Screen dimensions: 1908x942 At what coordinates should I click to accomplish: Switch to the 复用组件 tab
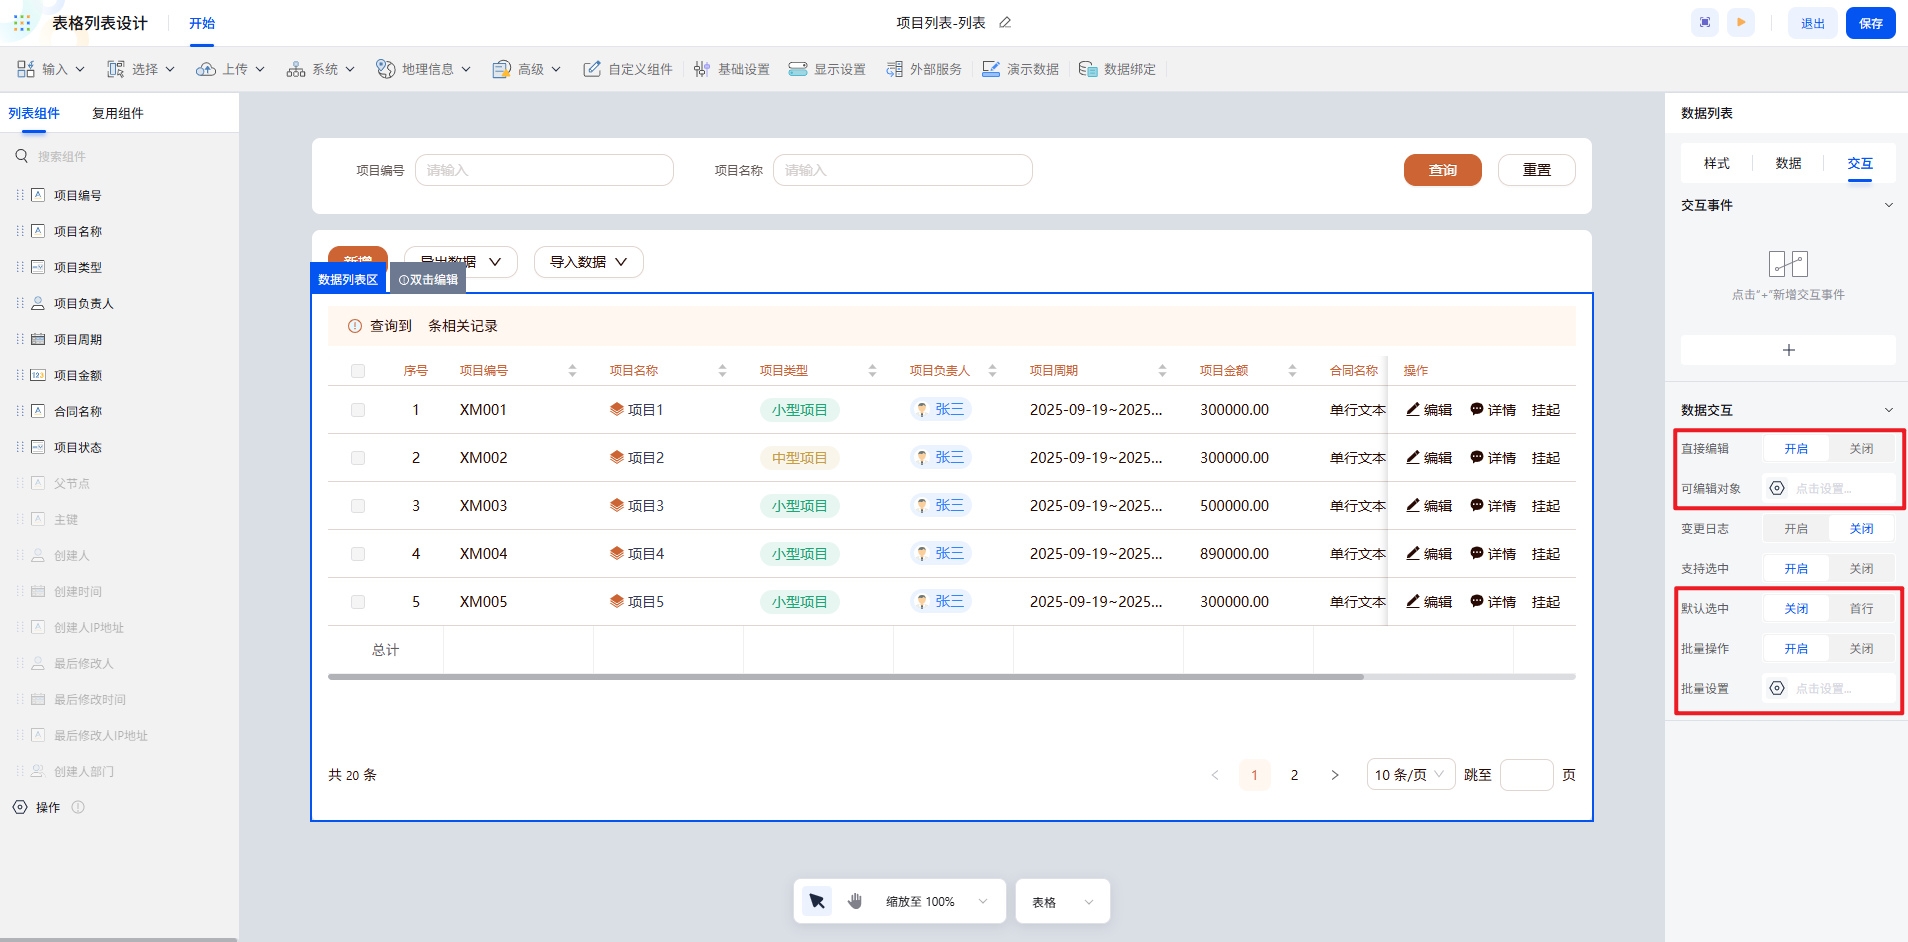tap(118, 113)
